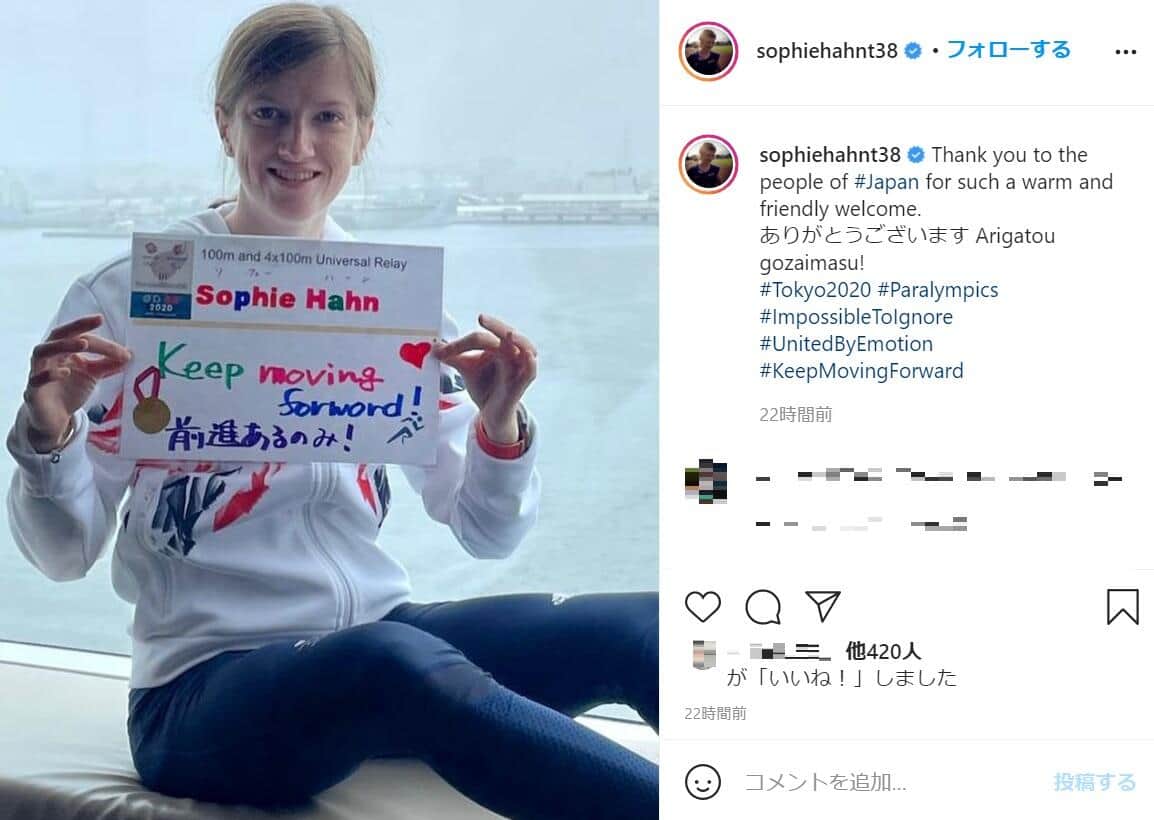Image resolution: width=1154 pixels, height=820 pixels.
Task: Open comments via the speech bubble icon
Action: (763, 606)
